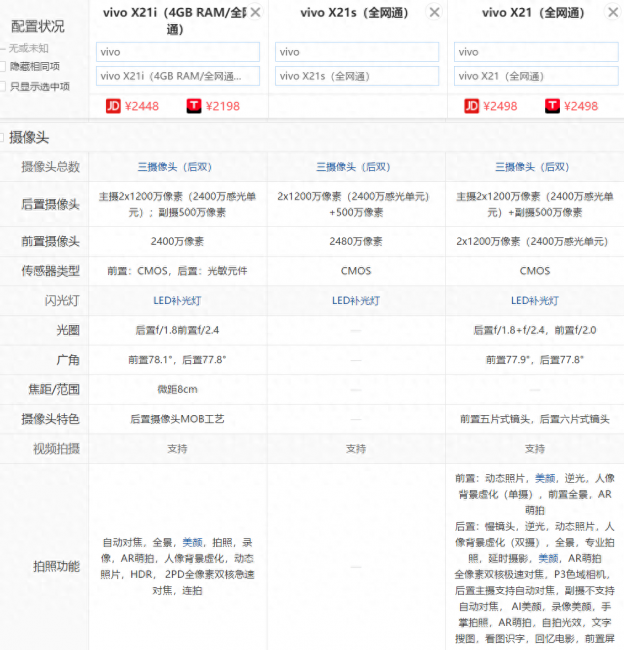Screen dimensions: 624x650
Task: Remove vivo X21 column with its close icon
Action: coord(613,12)
